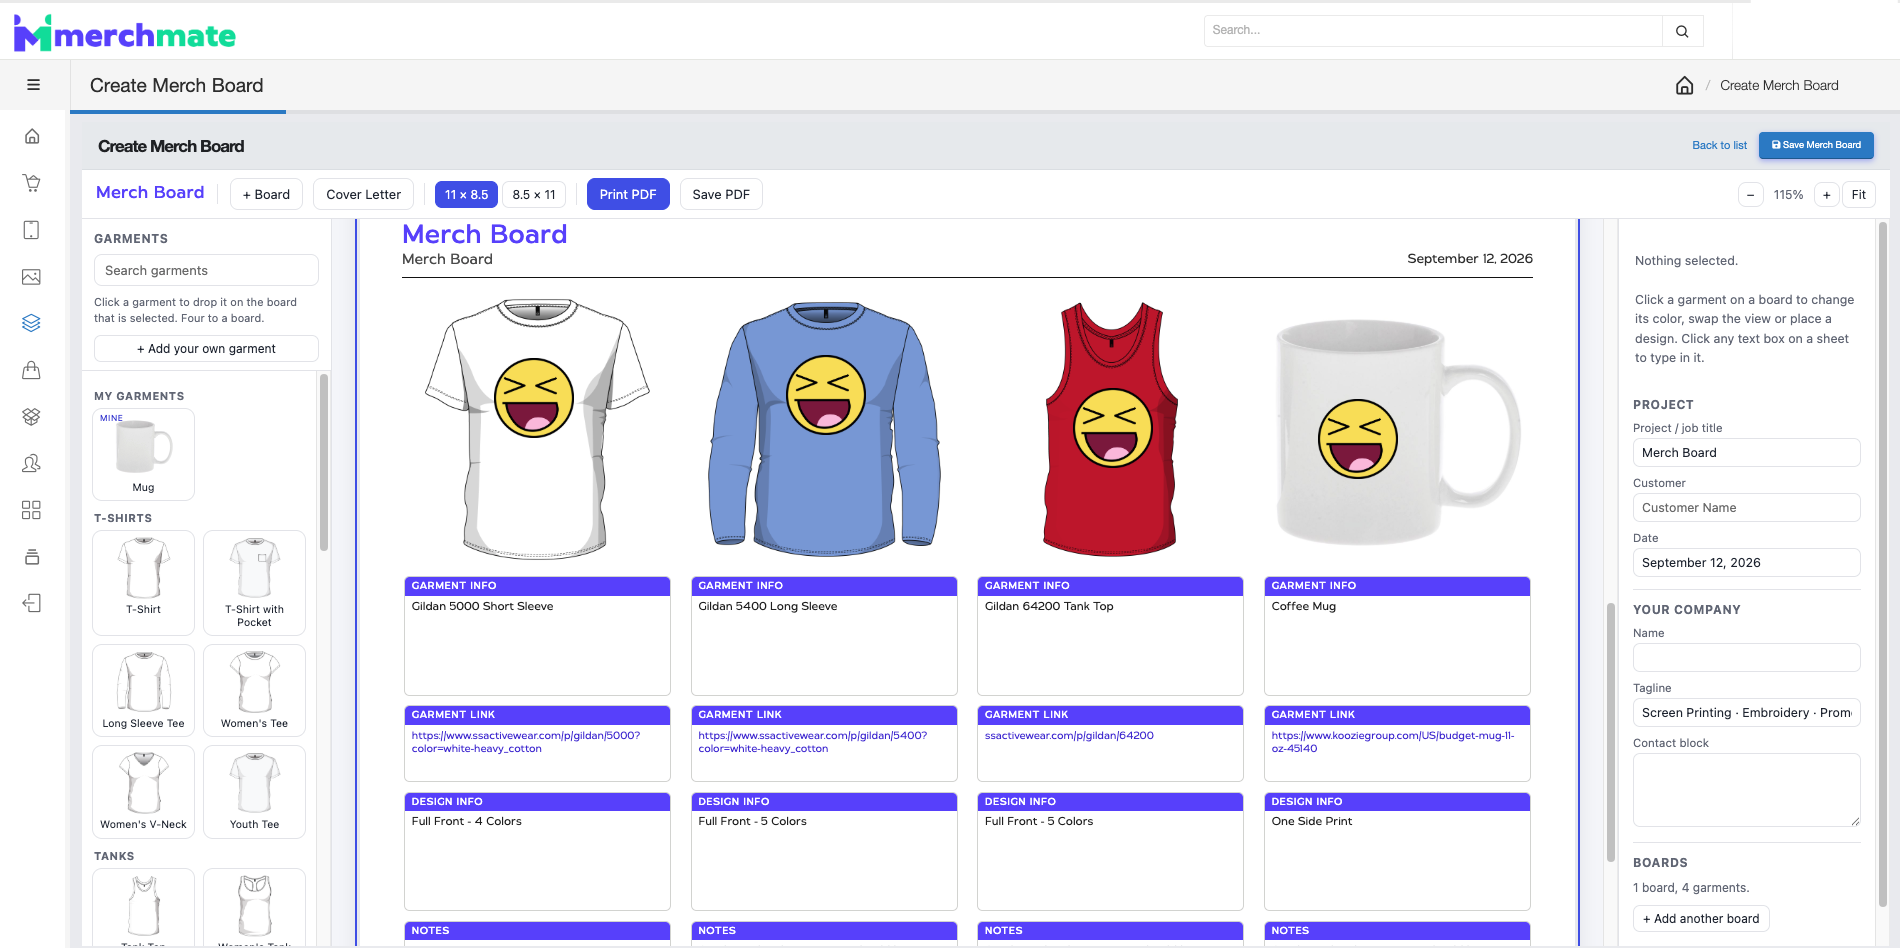Click + Add your own garment
1900x948 pixels.
(206, 348)
